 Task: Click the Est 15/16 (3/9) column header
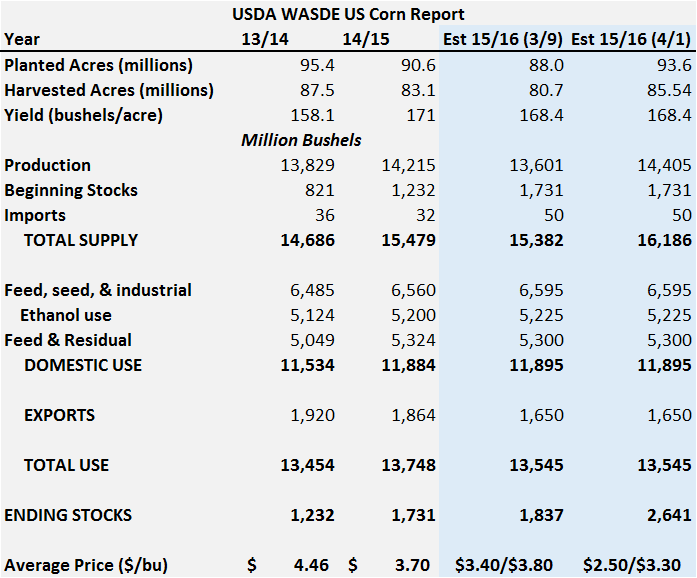503,40
